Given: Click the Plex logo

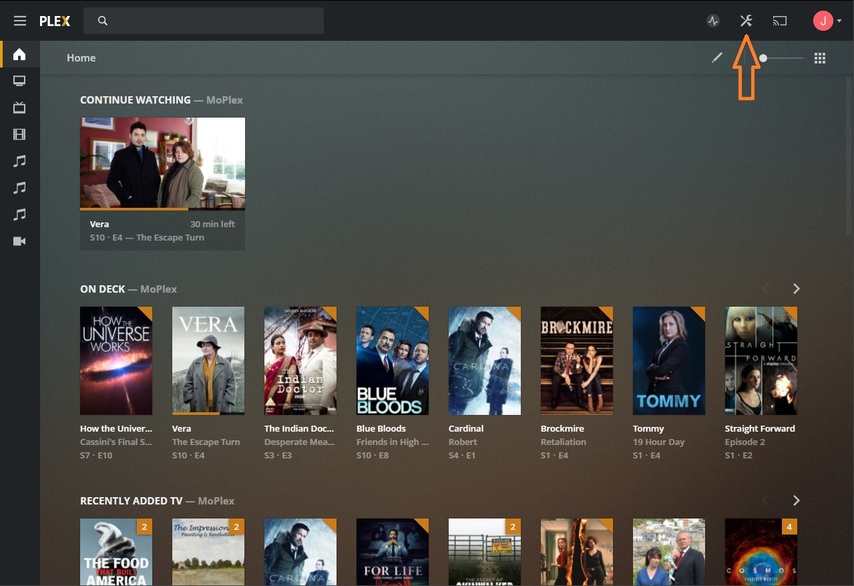Looking at the screenshot, I should point(54,21).
